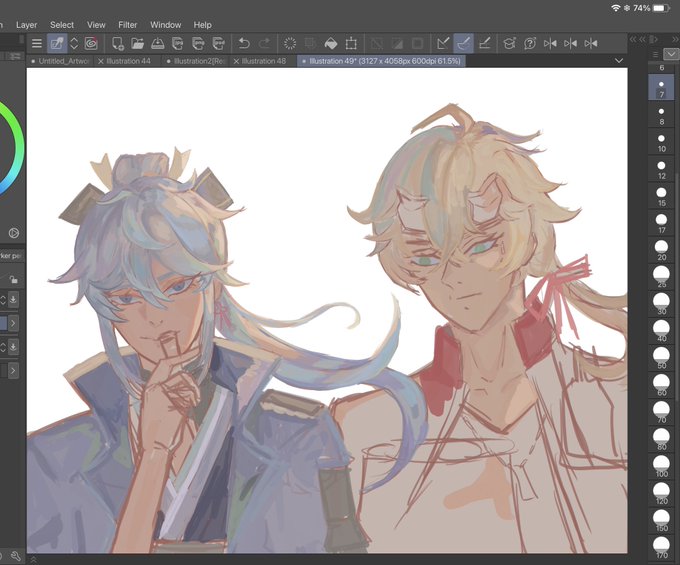
Task: Toggle Snap to Ruler
Action: pos(443,43)
